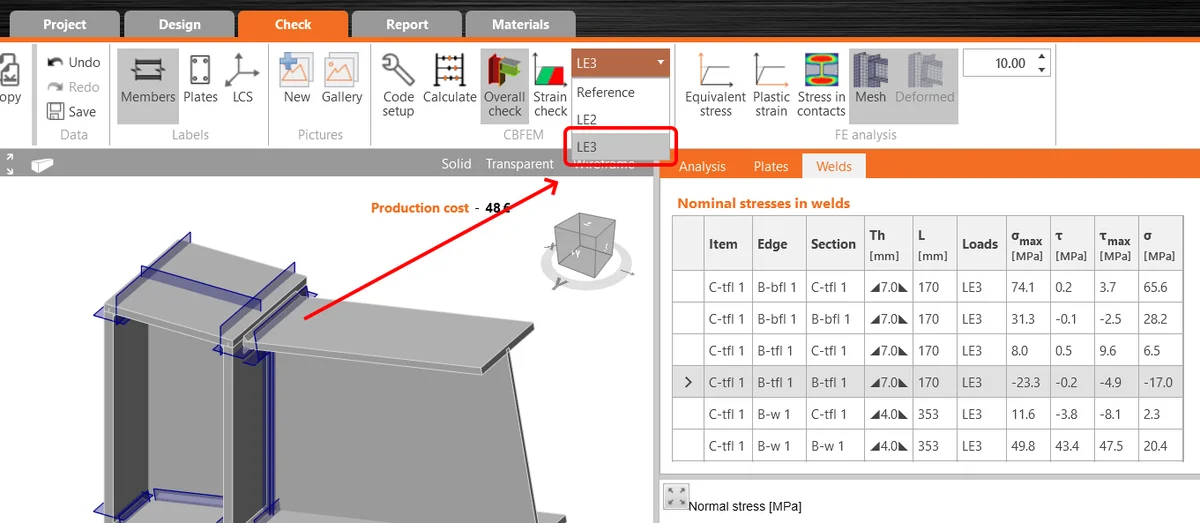Viewport: 1200px width, 523px height.
Task: Increase the deformation scale value stepper
Action: click(x=1043, y=57)
